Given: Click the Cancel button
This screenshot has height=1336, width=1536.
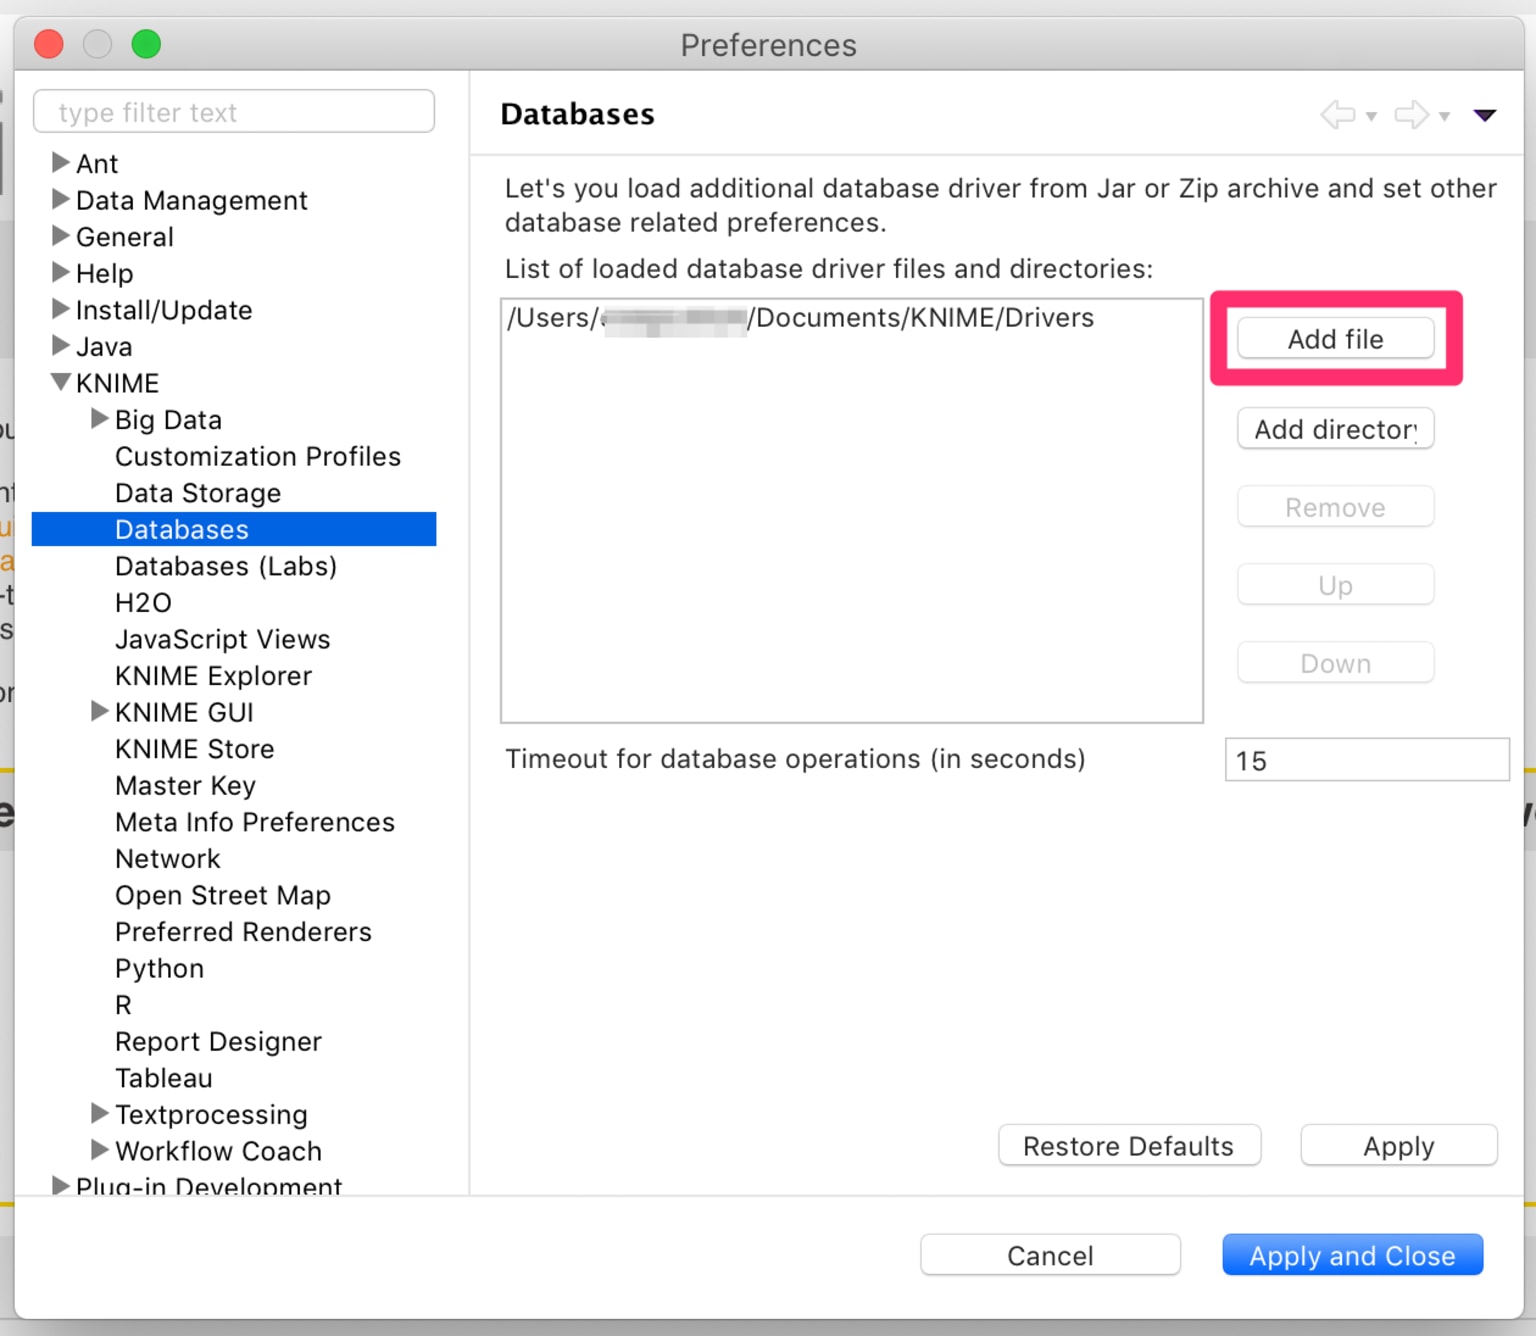Looking at the screenshot, I should 1050,1255.
